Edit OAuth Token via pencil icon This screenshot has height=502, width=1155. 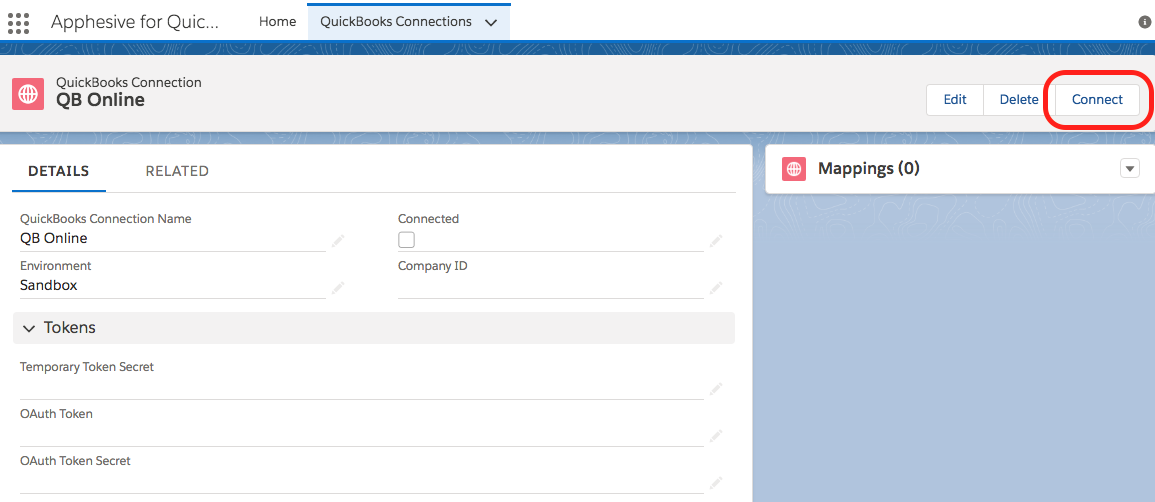click(x=716, y=436)
